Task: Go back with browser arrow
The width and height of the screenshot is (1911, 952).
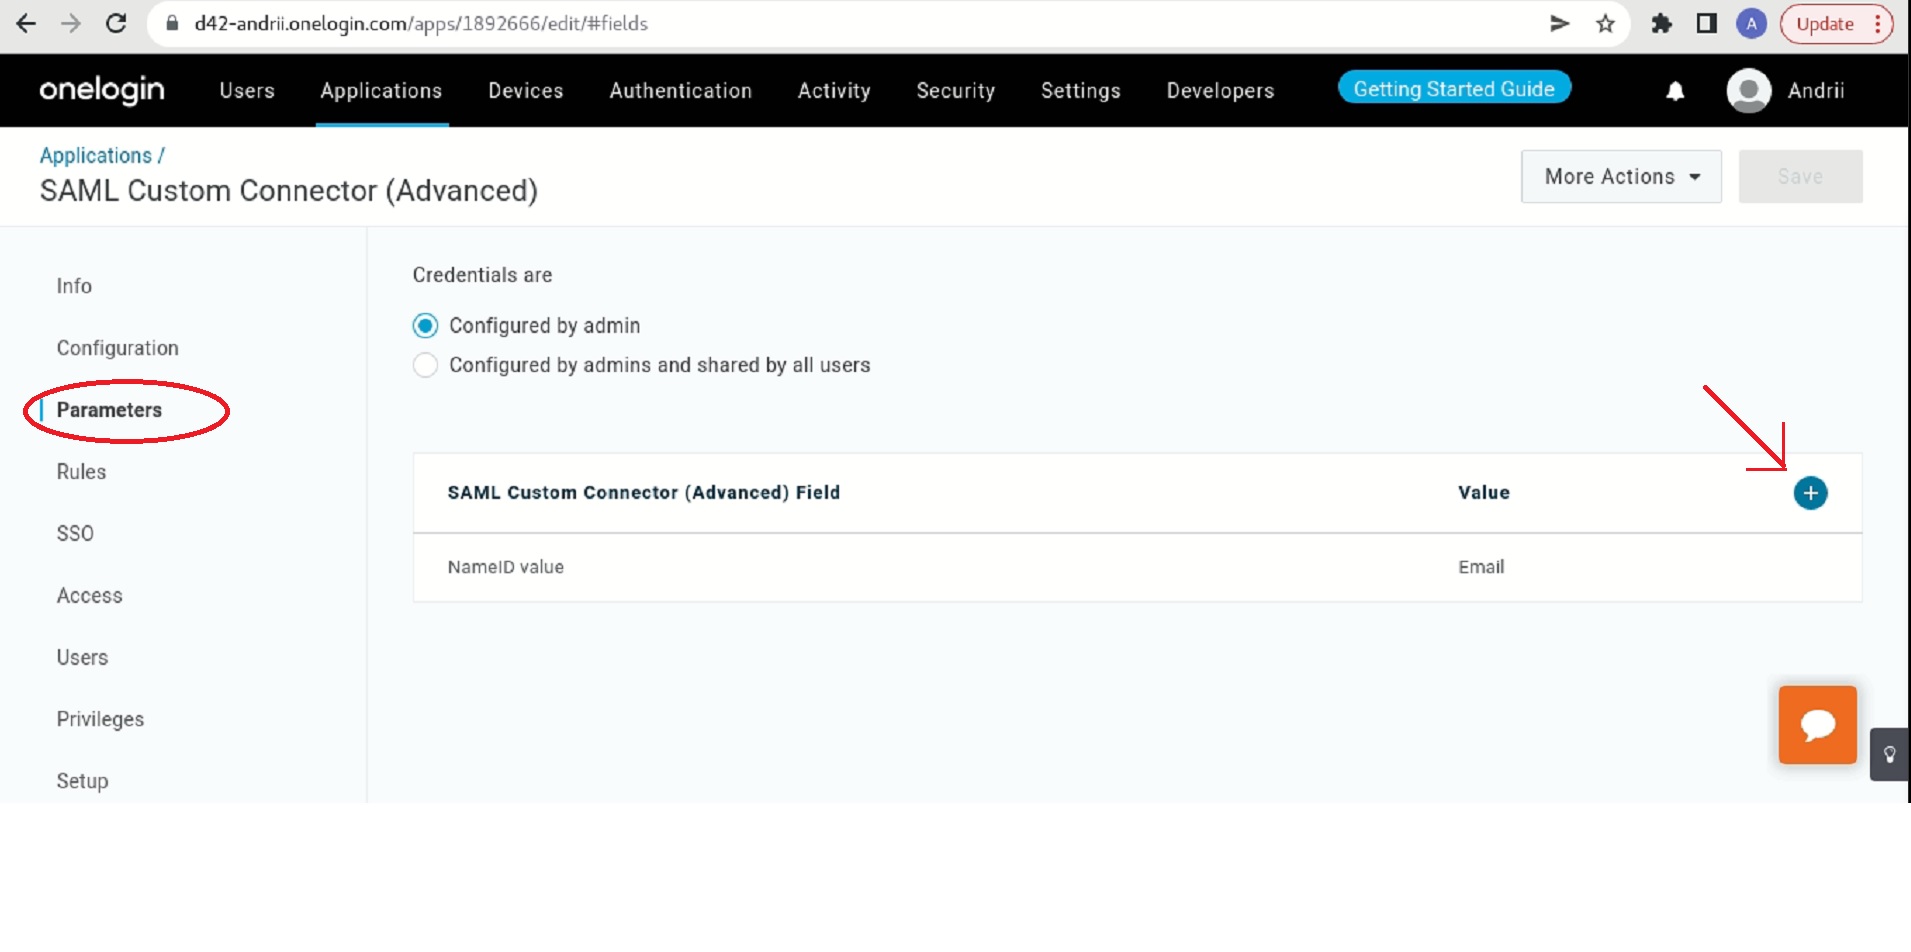Action: click(27, 24)
